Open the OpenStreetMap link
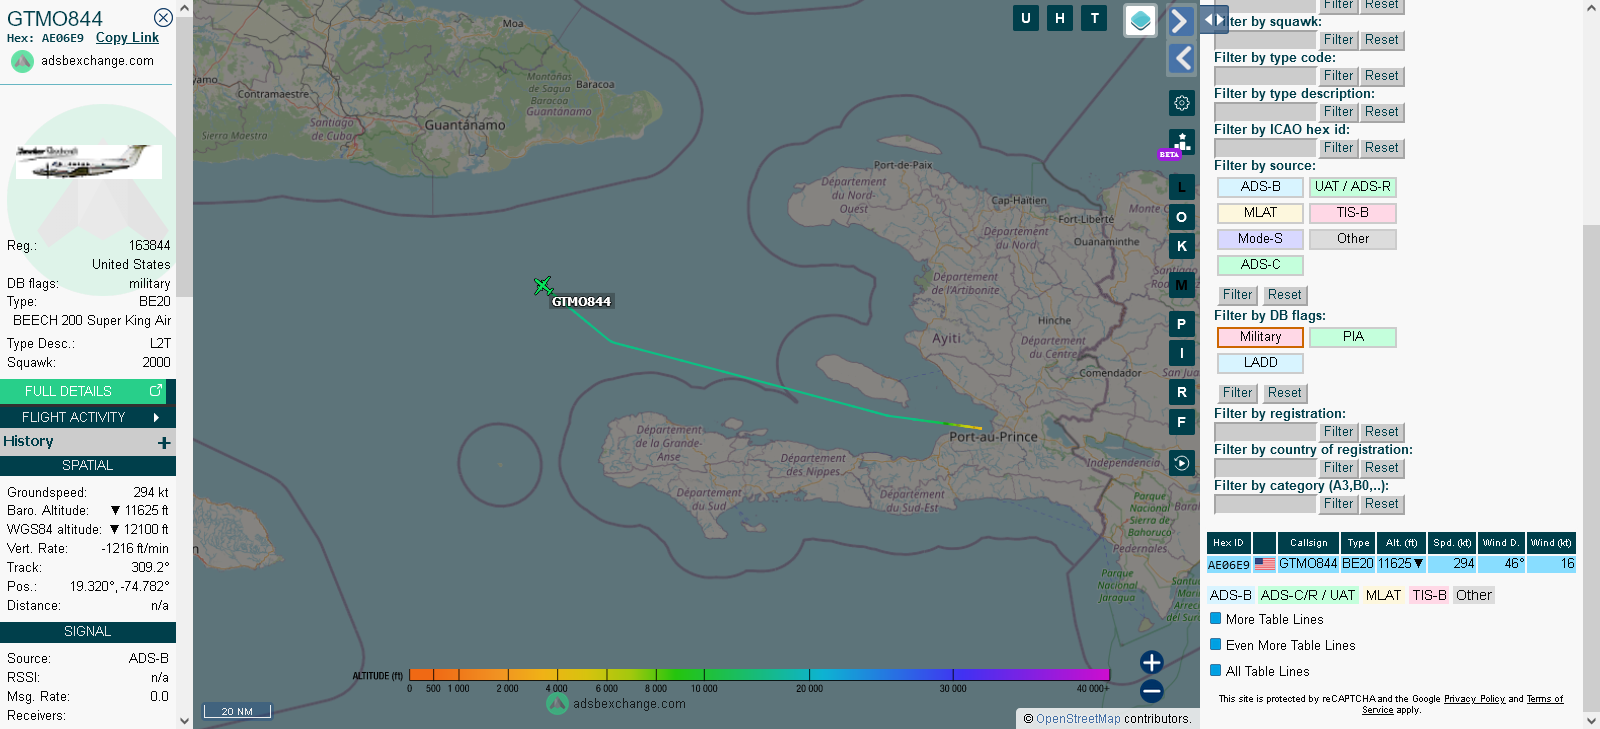 coord(1078,719)
